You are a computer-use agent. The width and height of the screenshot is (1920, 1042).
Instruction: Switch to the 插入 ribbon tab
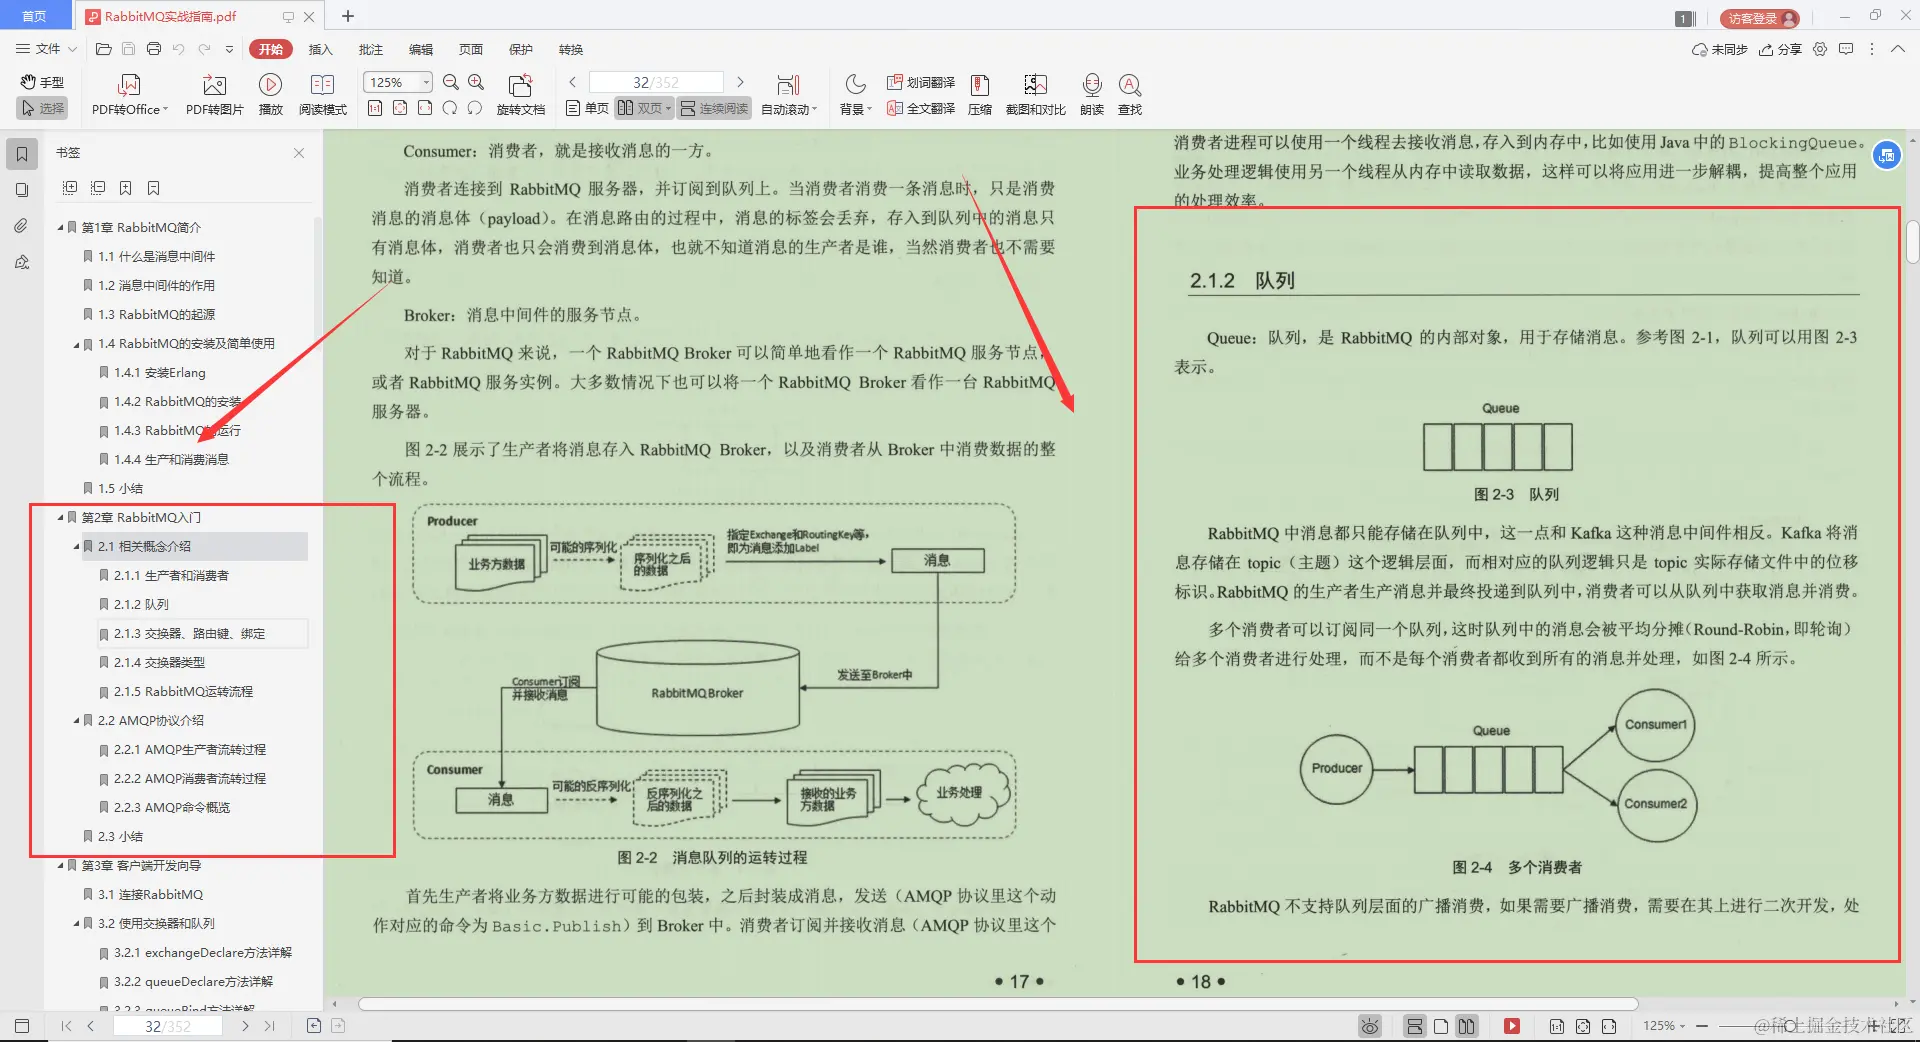pyautogui.click(x=319, y=49)
